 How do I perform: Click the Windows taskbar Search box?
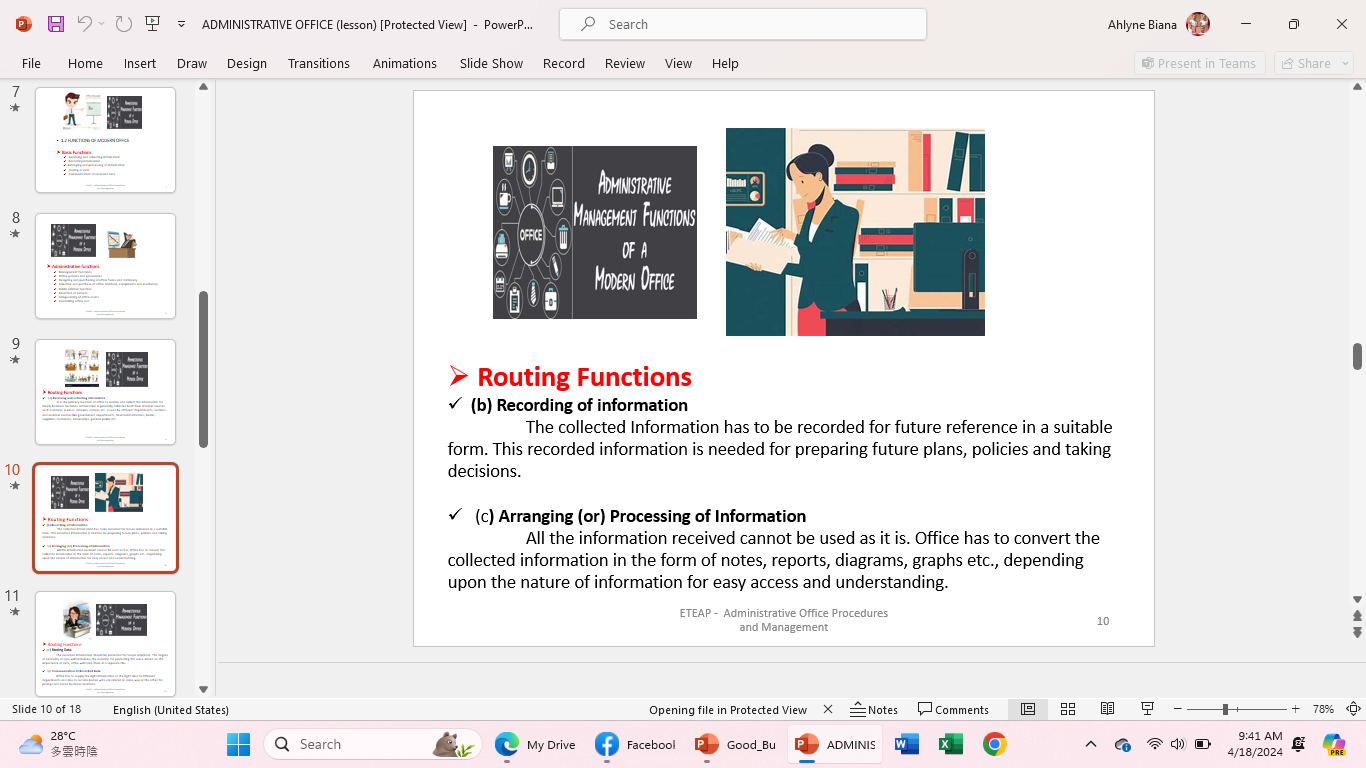pyautogui.click(x=372, y=744)
